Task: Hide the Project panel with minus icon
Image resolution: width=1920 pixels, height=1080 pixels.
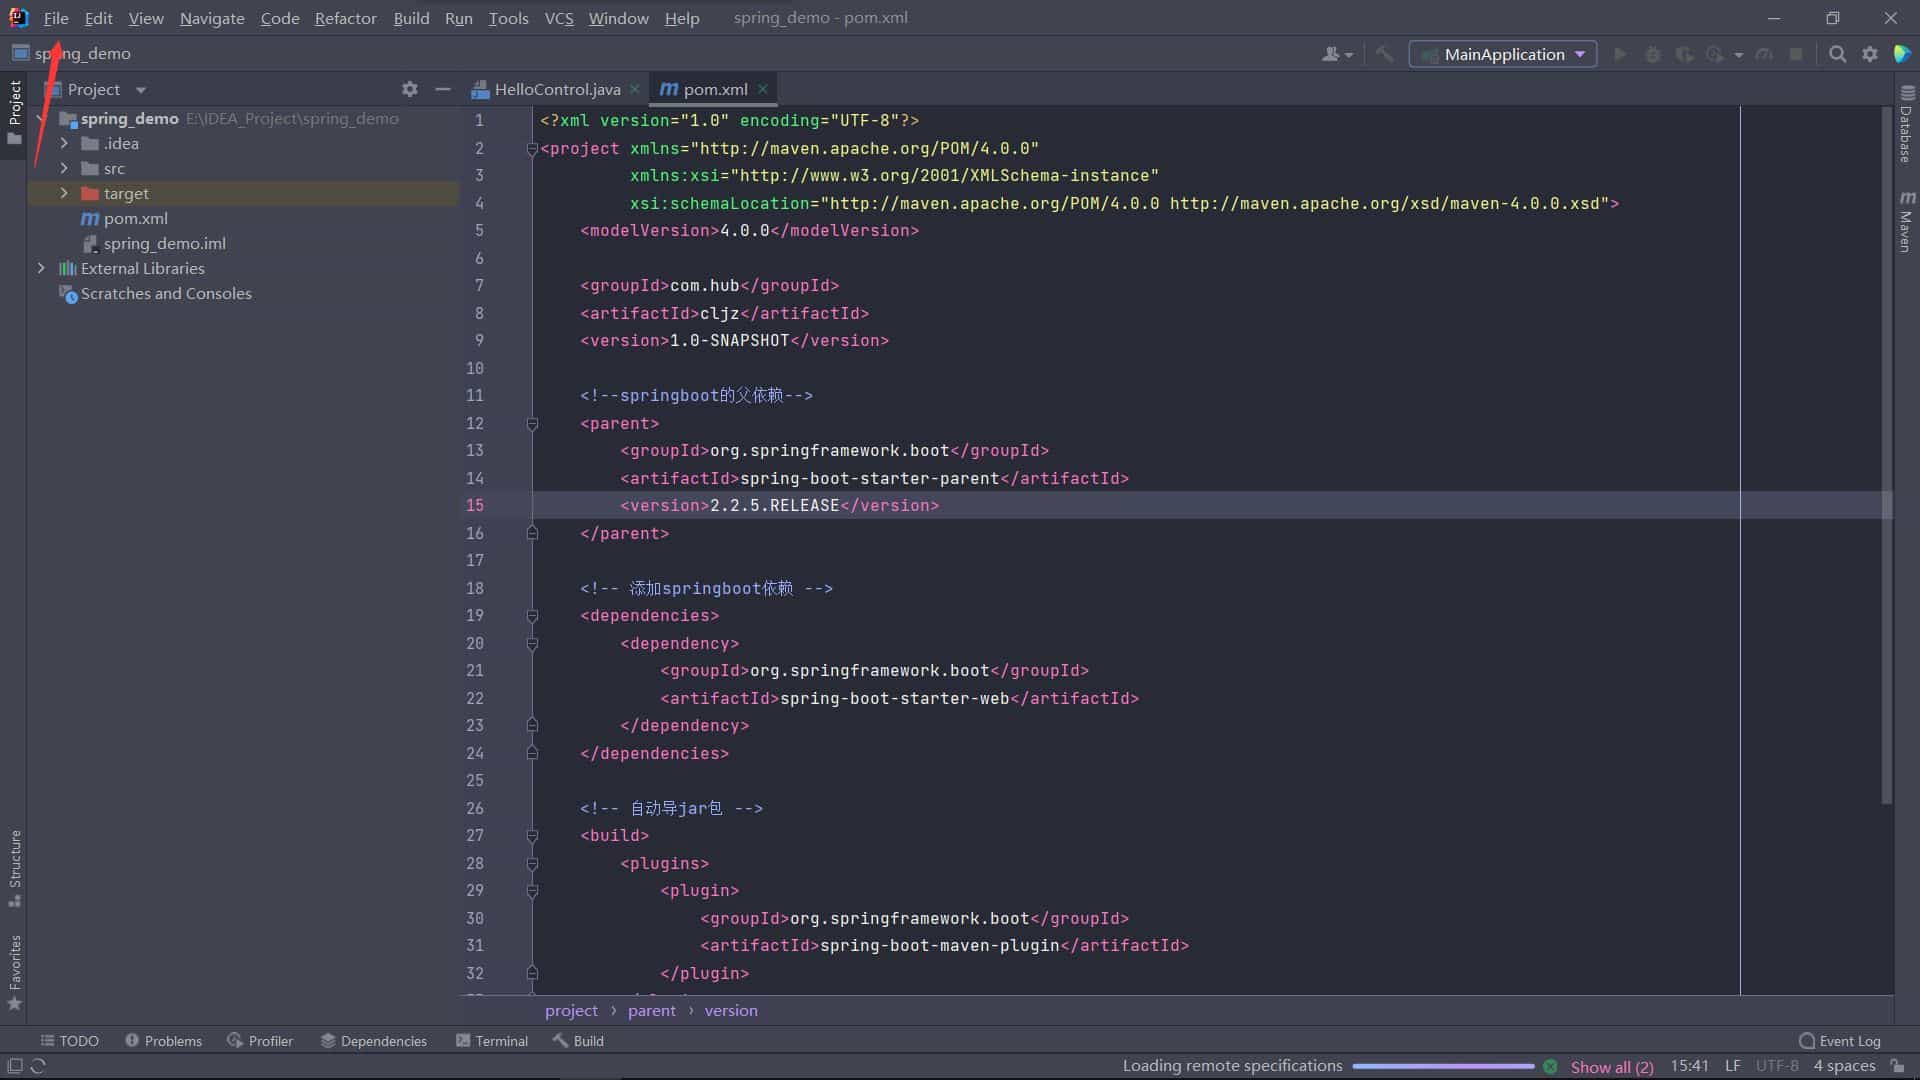Action: coord(443,89)
